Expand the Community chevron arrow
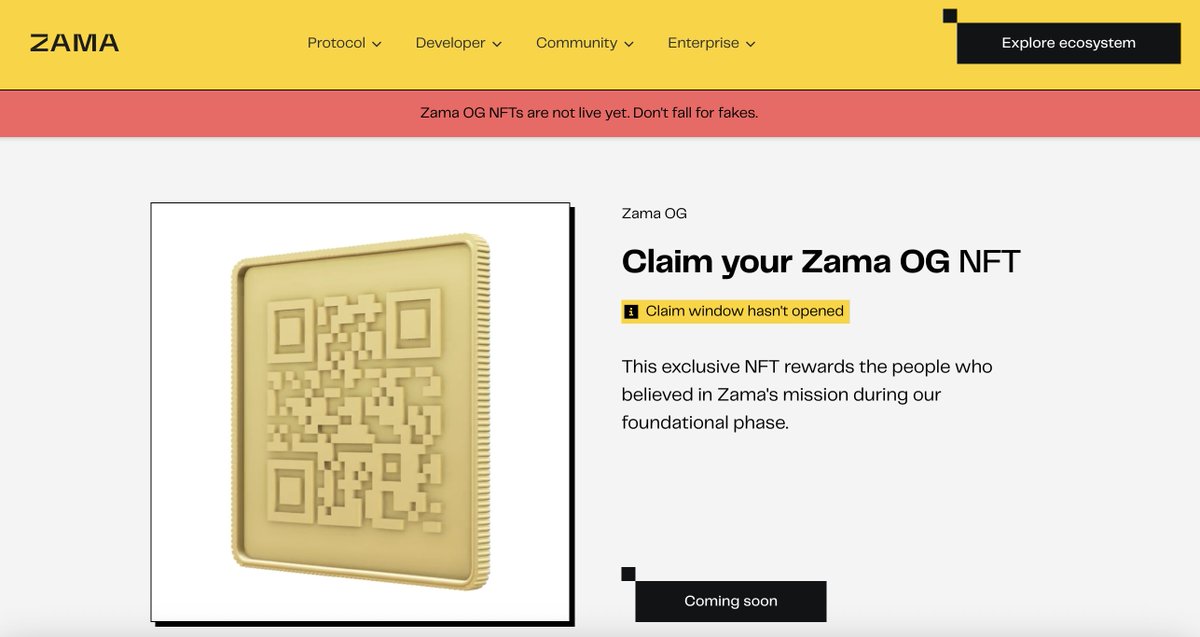 coord(629,44)
